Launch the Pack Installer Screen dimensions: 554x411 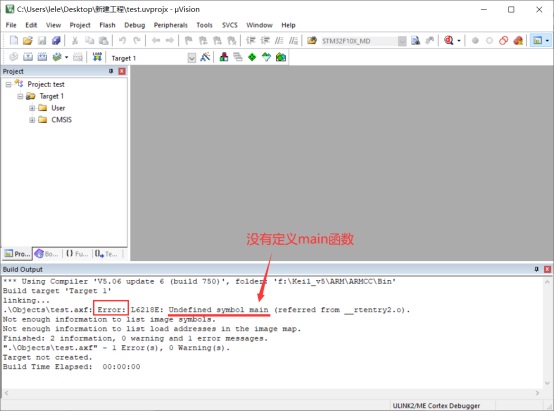point(281,57)
